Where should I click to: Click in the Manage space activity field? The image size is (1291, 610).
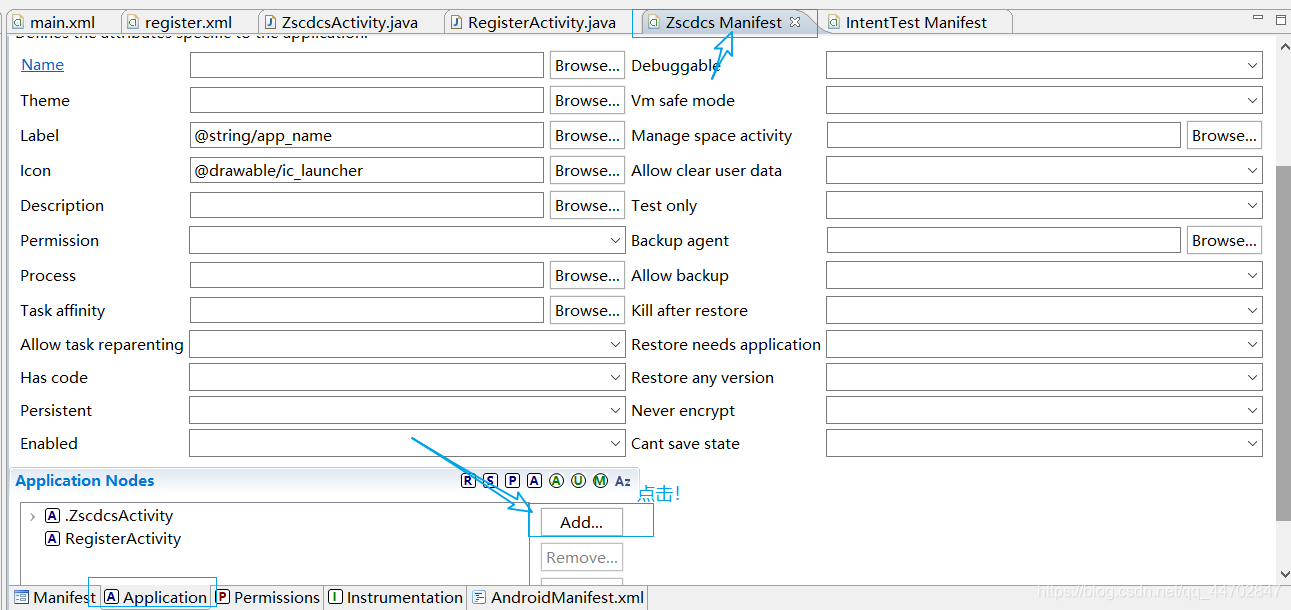point(1004,136)
